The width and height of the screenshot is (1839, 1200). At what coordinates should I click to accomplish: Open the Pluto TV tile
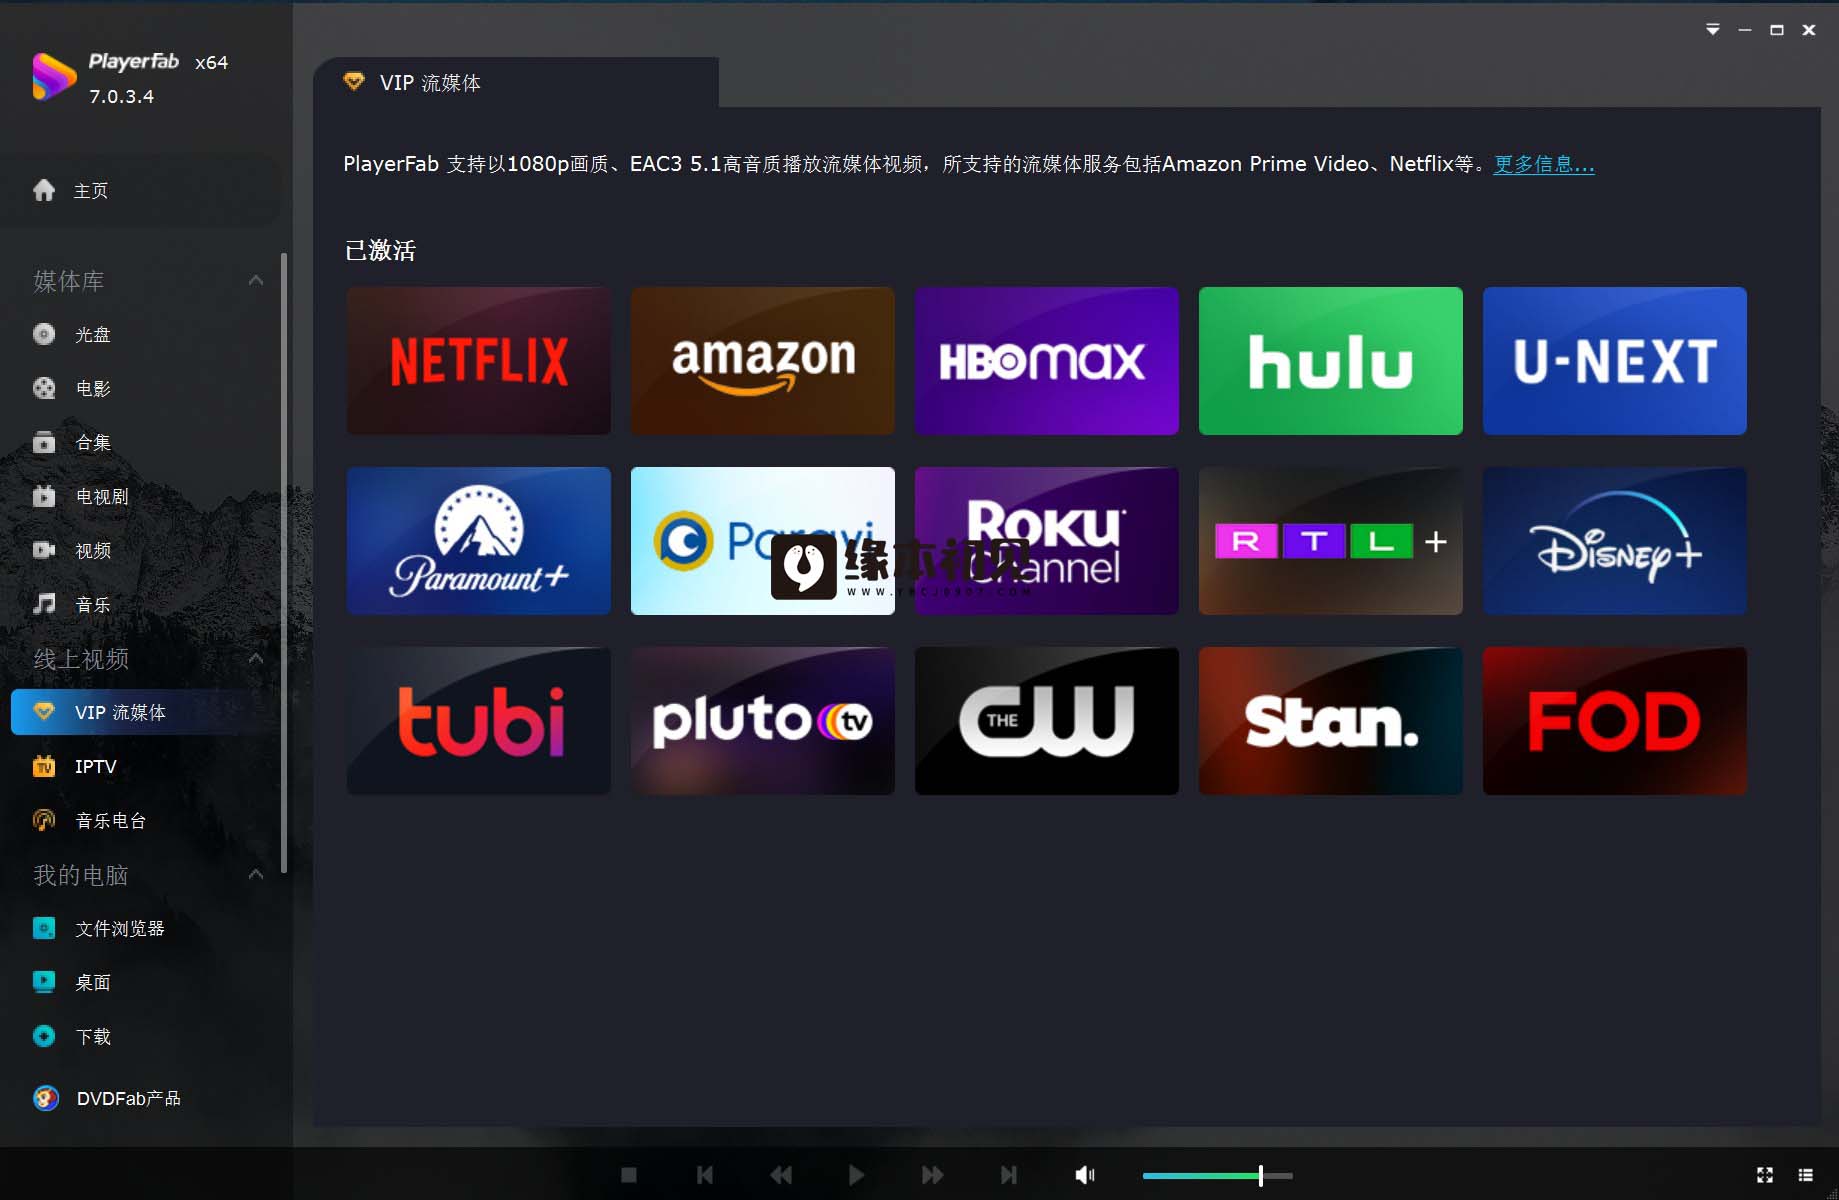point(762,721)
